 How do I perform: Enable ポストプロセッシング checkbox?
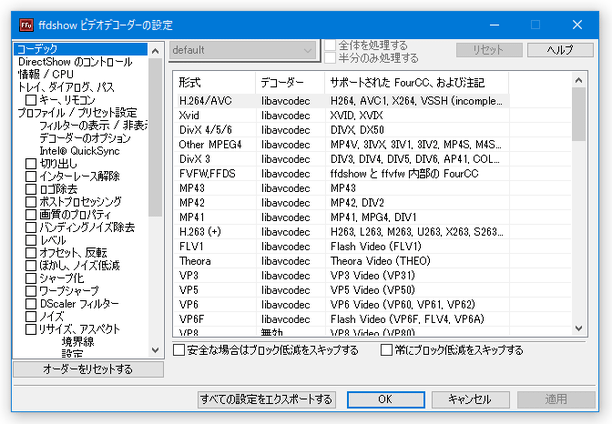click(31, 202)
